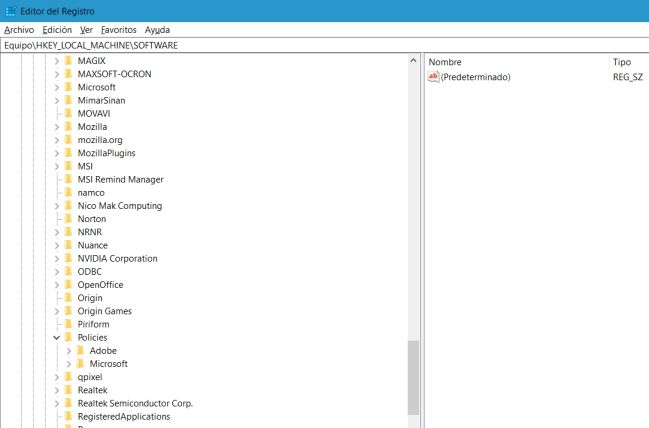This screenshot has width=649, height=428.
Task: Select the Origin folder icon
Action: click(69, 298)
